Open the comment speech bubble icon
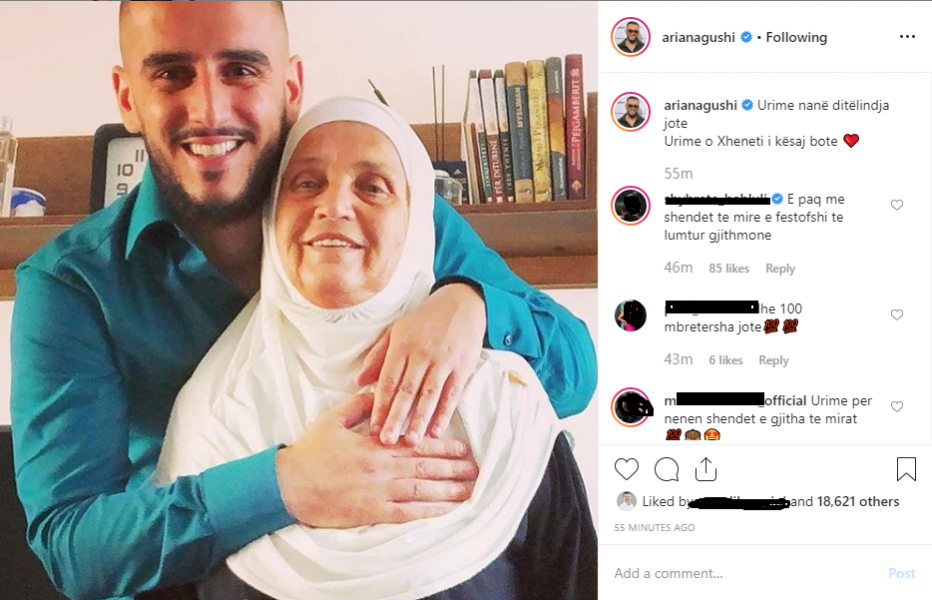932x600 pixels. (x=666, y=469)
